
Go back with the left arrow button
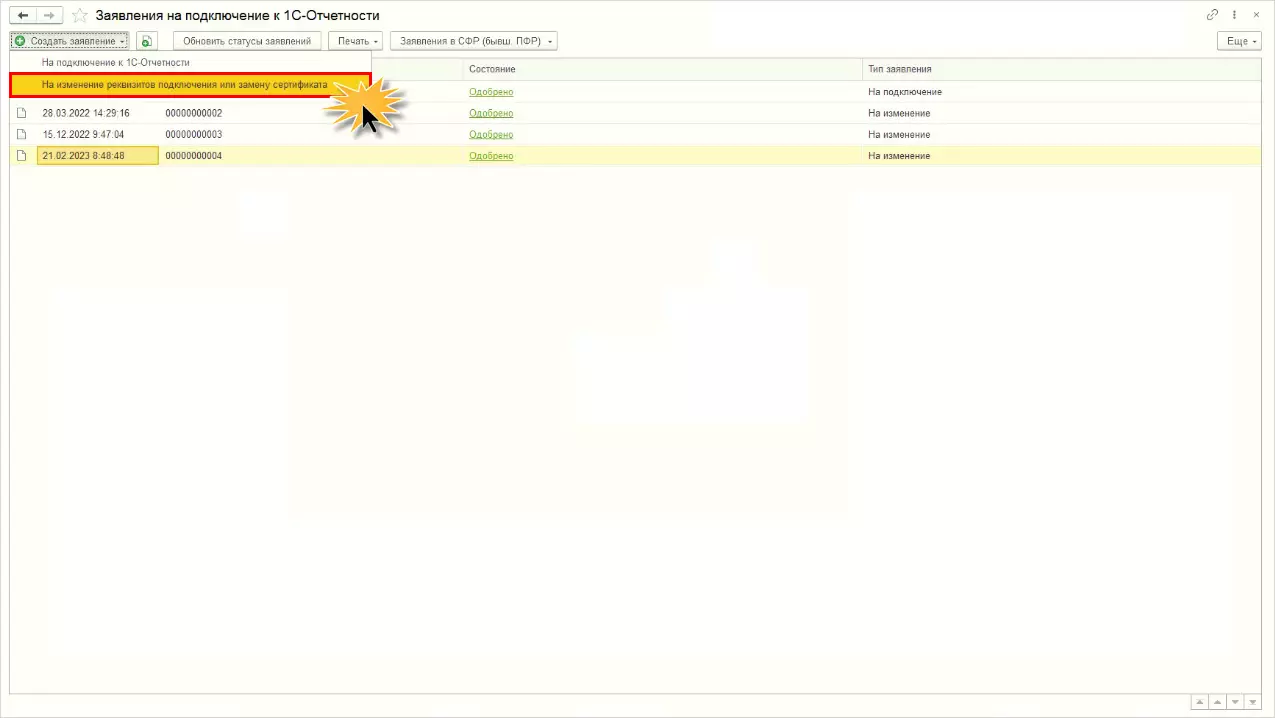23,16
